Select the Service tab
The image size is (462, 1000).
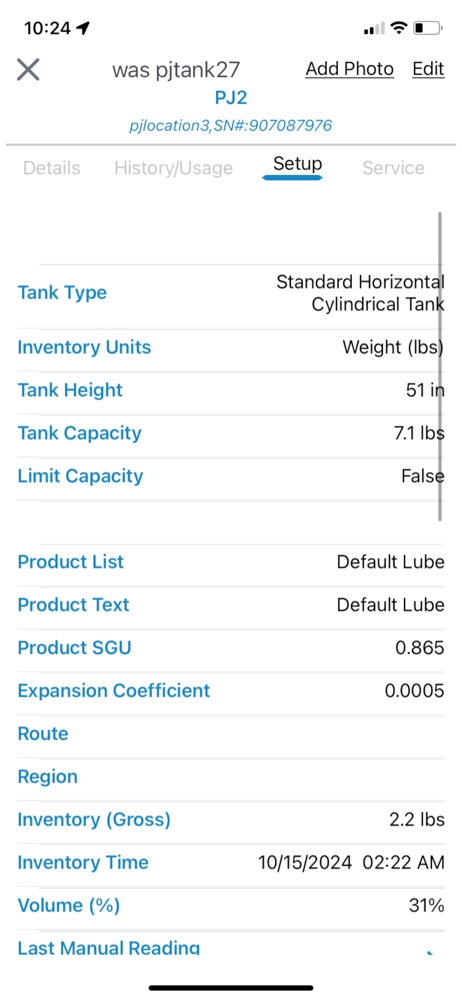coord(393,168)
